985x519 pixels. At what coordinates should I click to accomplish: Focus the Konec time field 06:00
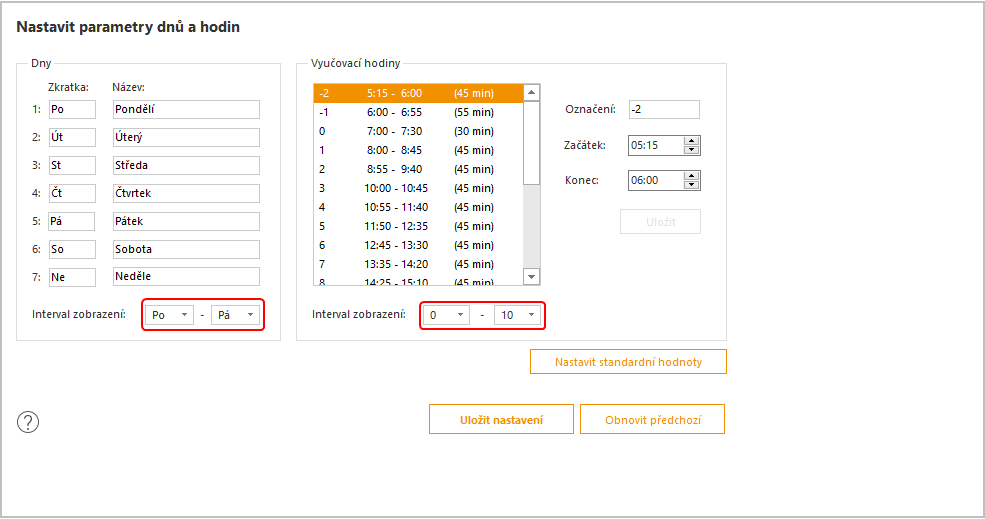(x=655, y=180)
